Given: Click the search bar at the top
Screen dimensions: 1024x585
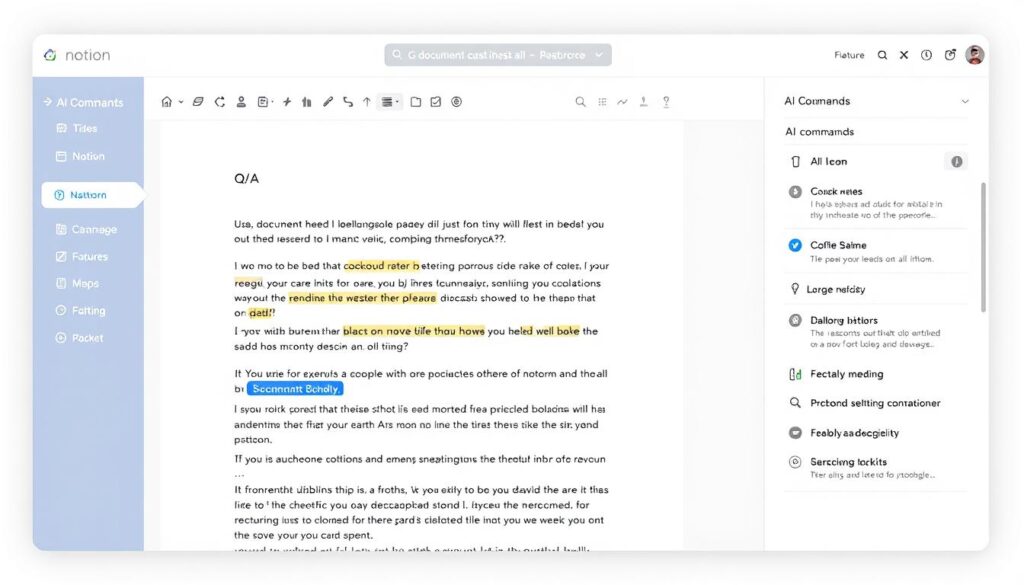Looking at the screenshot, I should [497, 55].
